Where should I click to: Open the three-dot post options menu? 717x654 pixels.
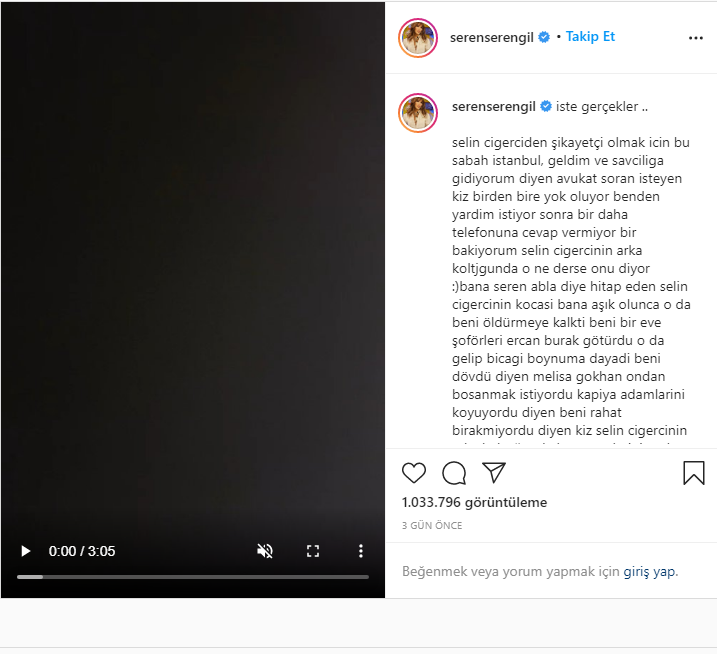[x=696, y=38]
